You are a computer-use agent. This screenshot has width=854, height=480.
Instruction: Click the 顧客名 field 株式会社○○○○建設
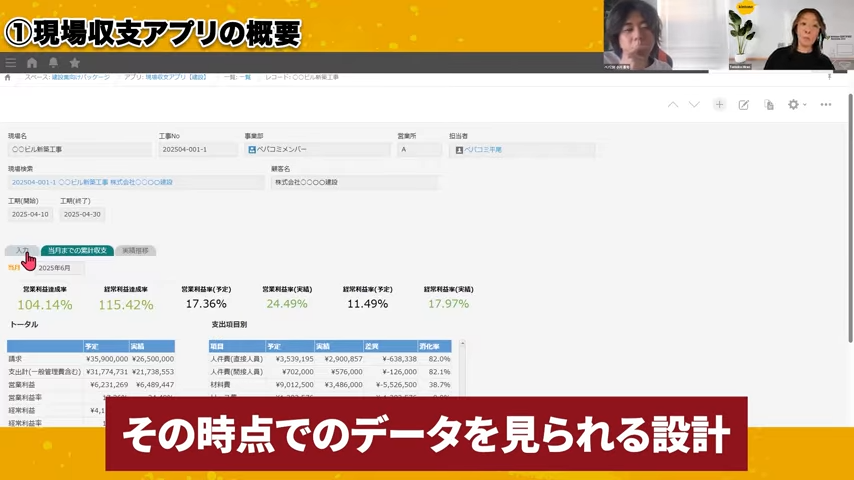[354, 182]
